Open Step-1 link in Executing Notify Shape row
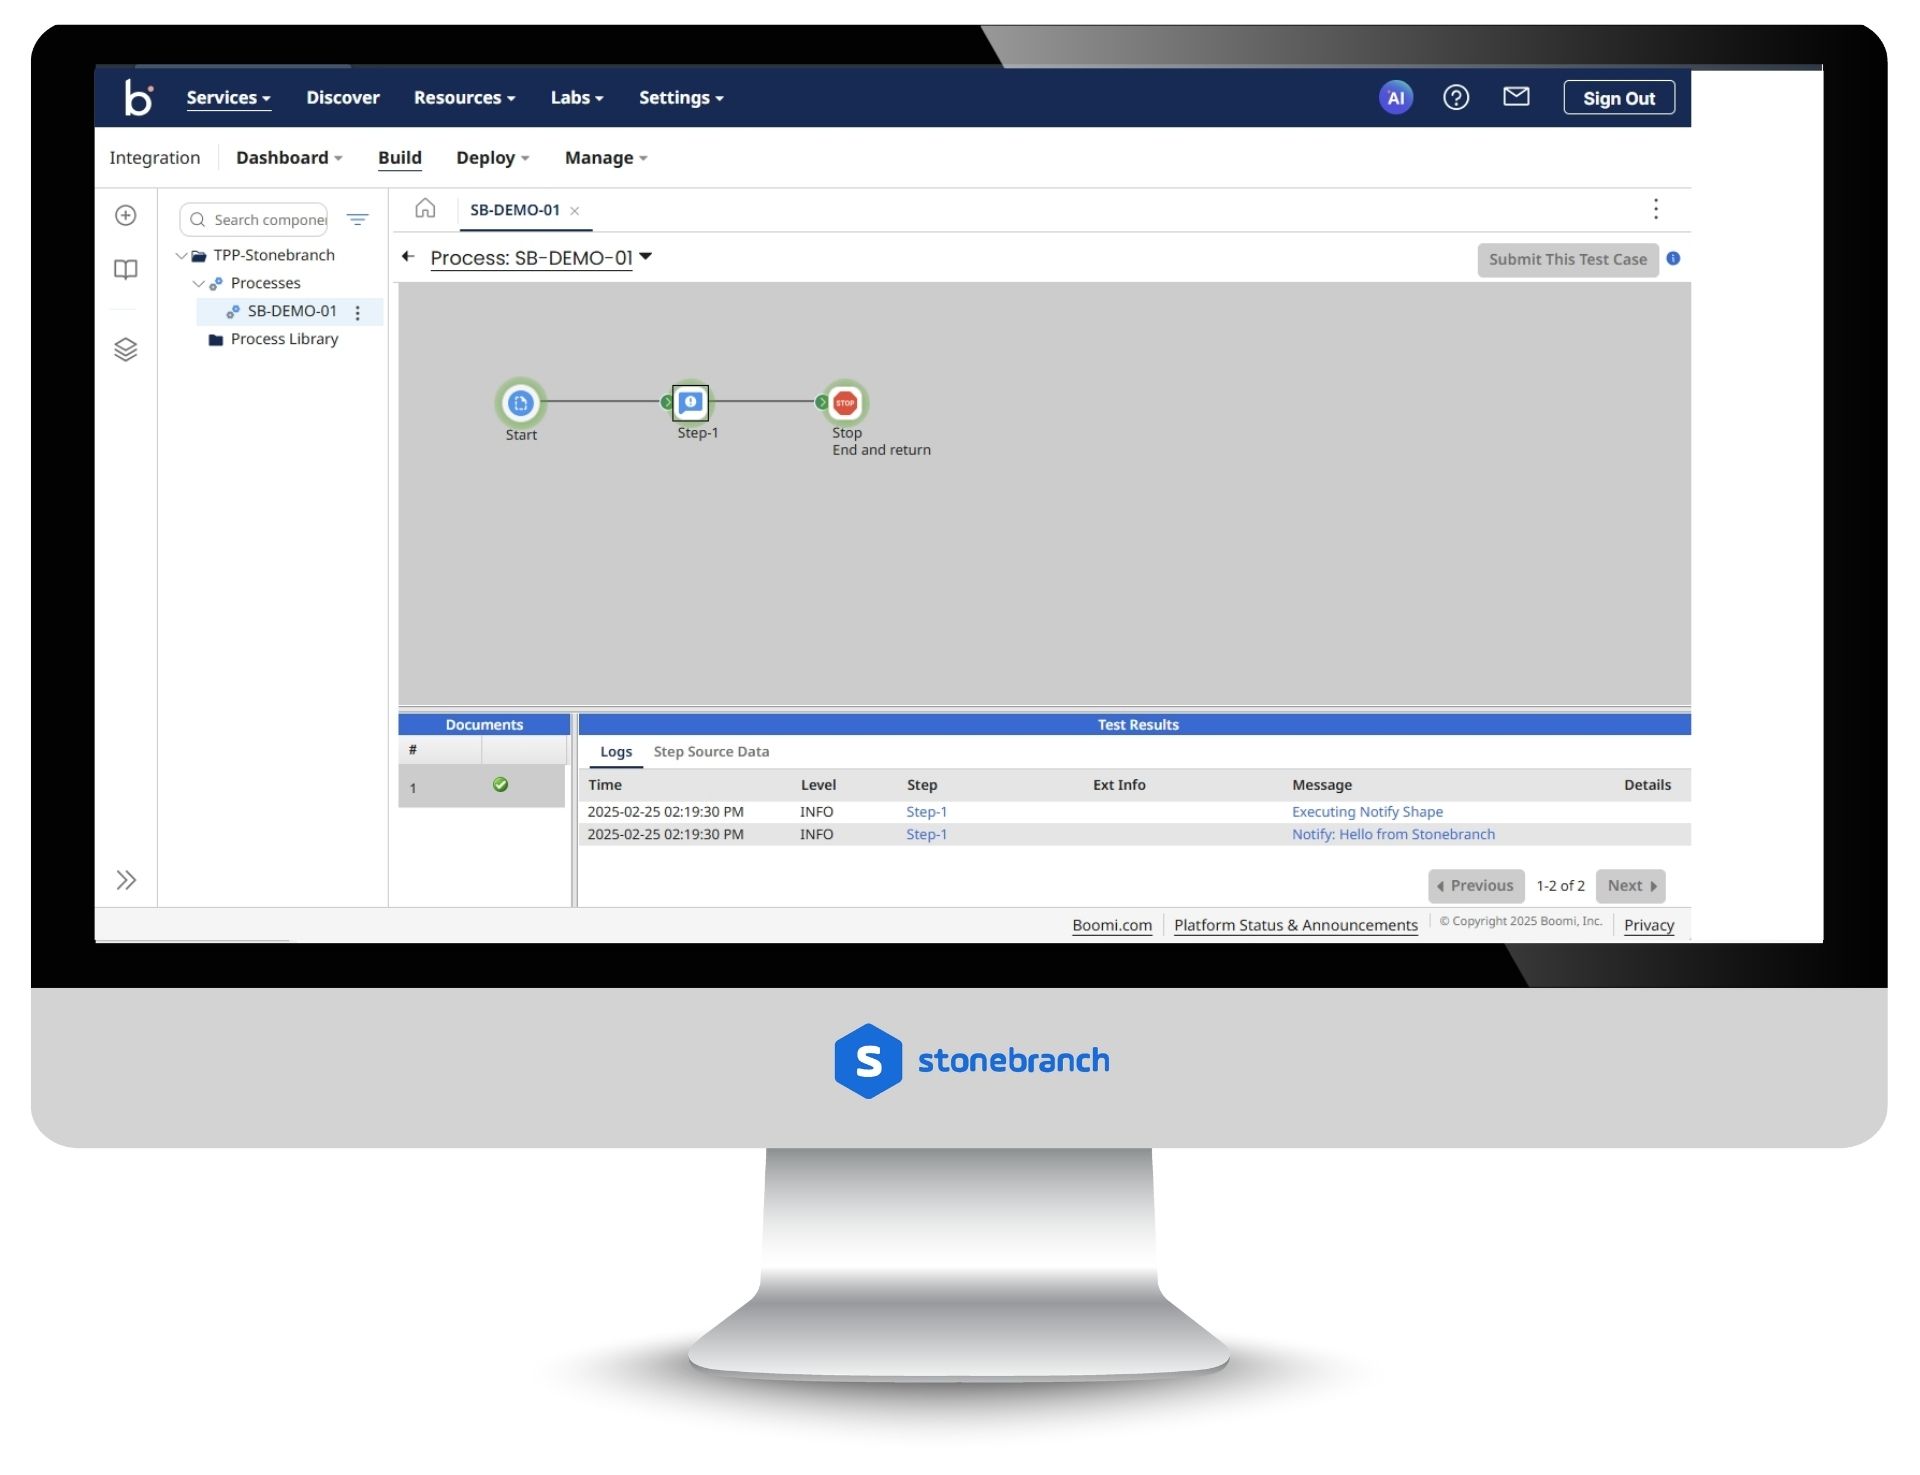1920x1475 pixels. point(927,813)
